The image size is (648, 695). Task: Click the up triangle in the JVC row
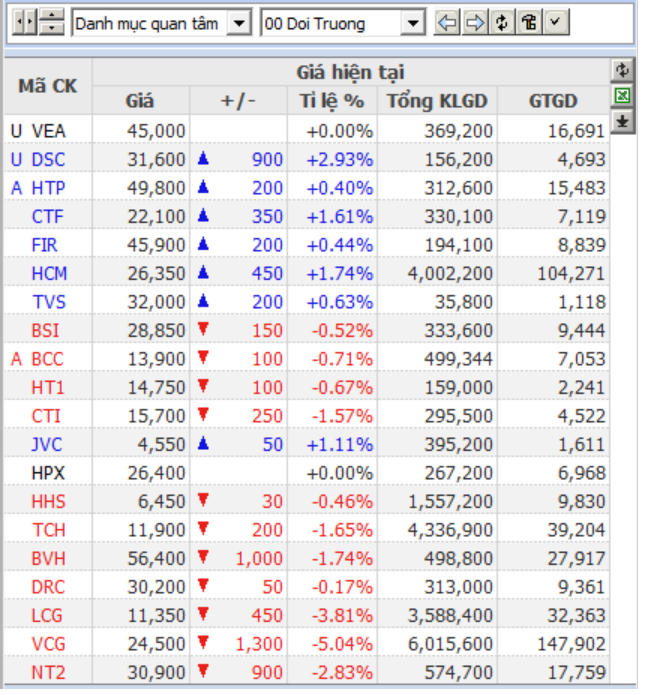tap(203, 443)
